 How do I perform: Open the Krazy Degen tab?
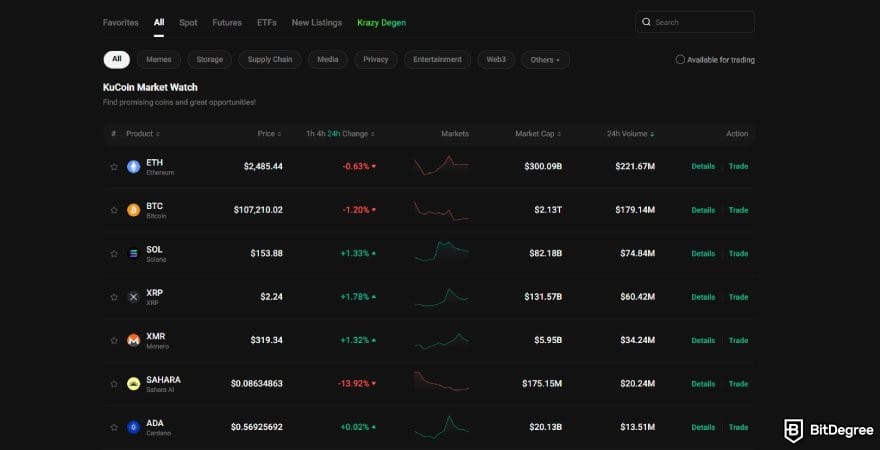coord(382,22)
